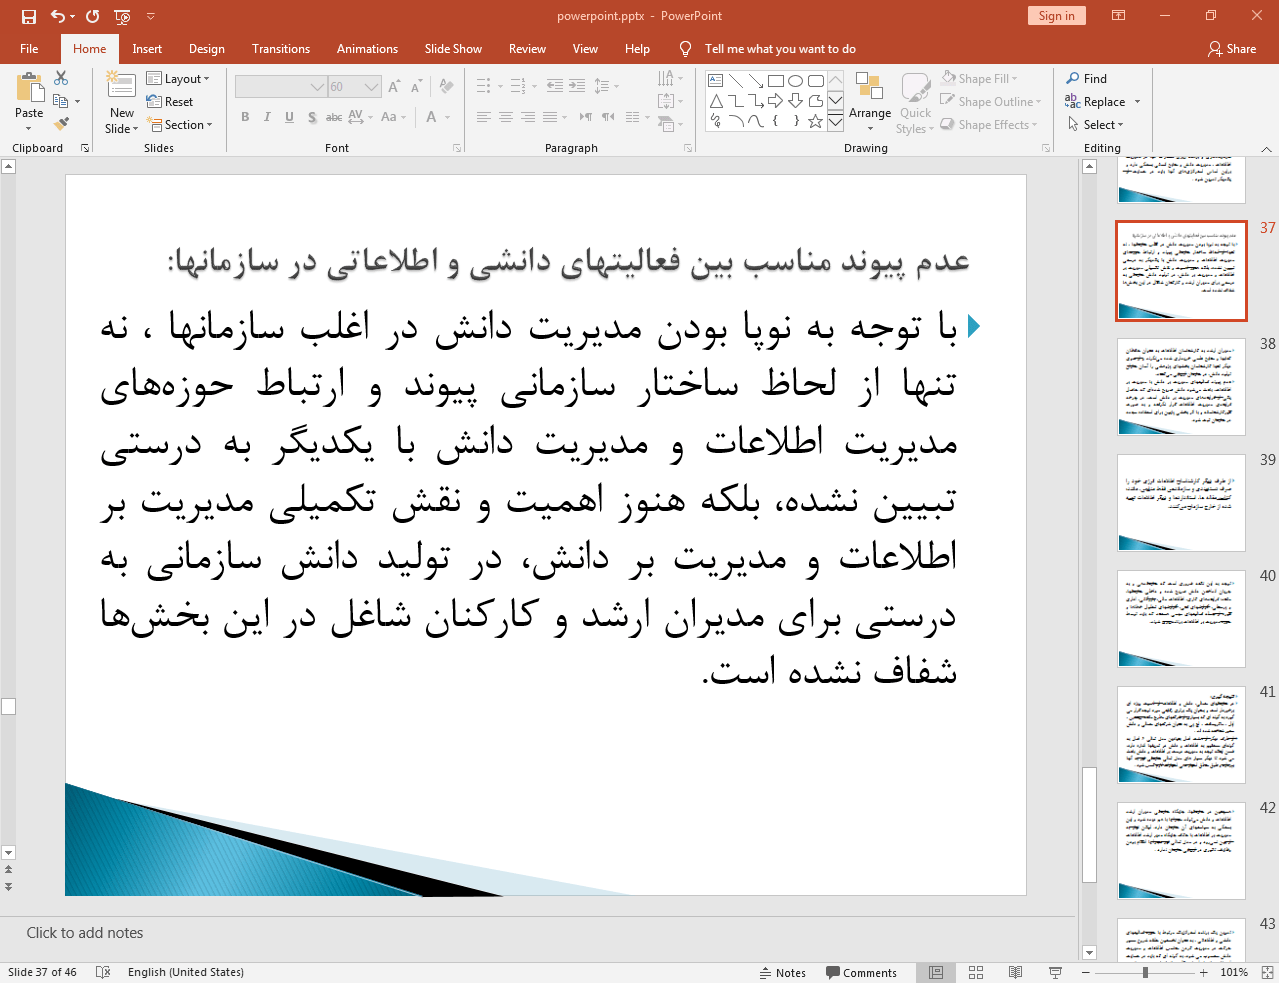This screenshot has height=983, width=1279.
Task: Click the Repeat action icon
Action: pos(93,16)
